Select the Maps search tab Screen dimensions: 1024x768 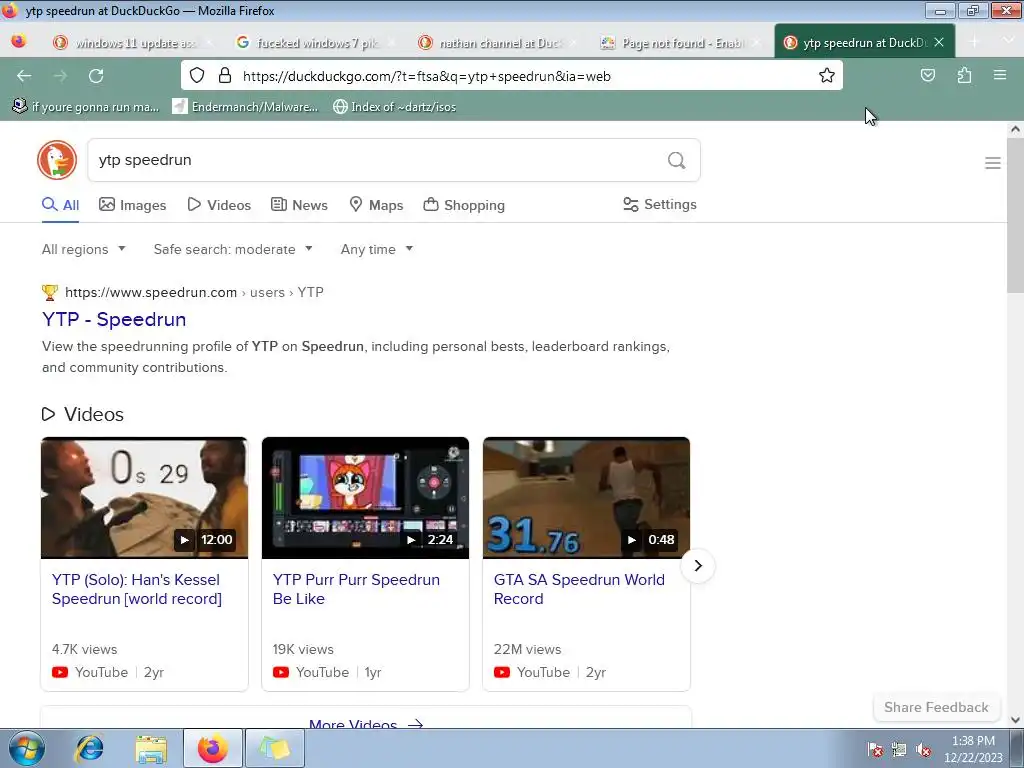376,205
